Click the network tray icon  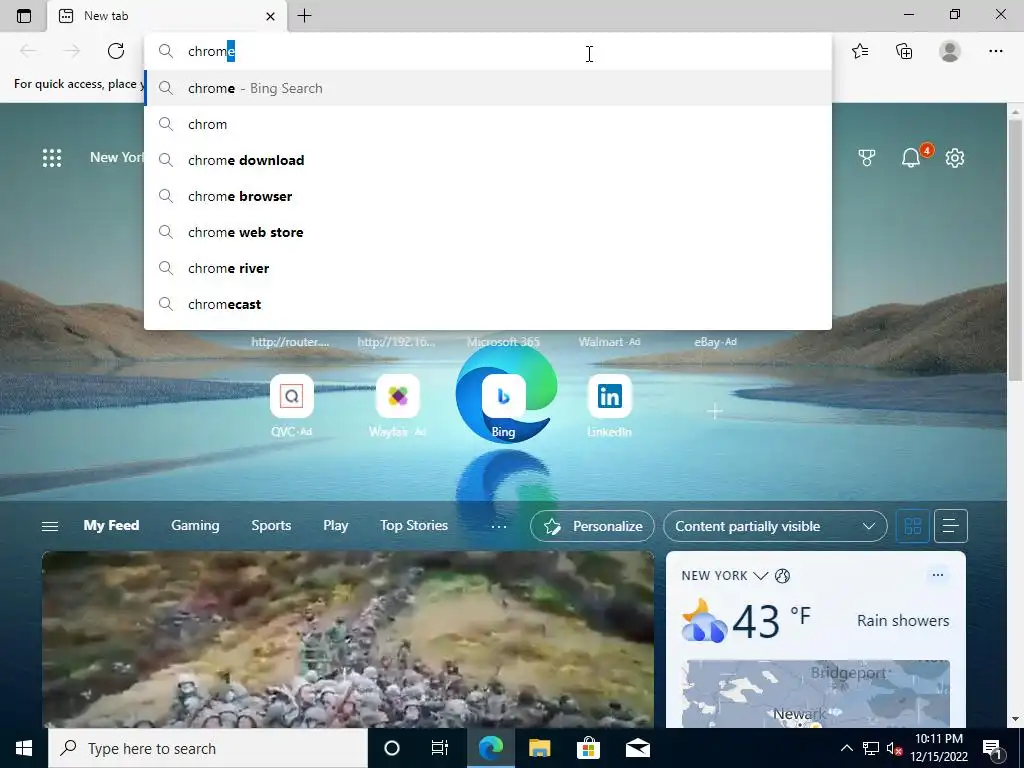pos(871,748)
